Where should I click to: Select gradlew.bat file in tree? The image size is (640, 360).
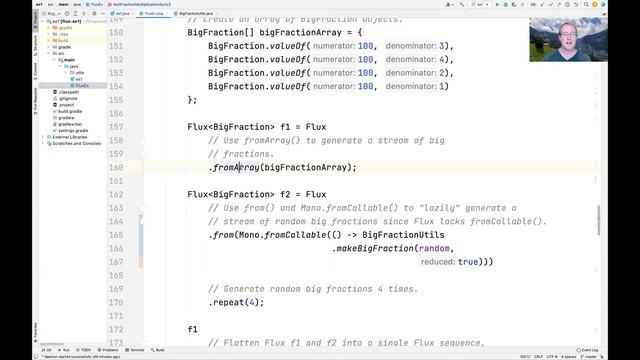(67, 124)
